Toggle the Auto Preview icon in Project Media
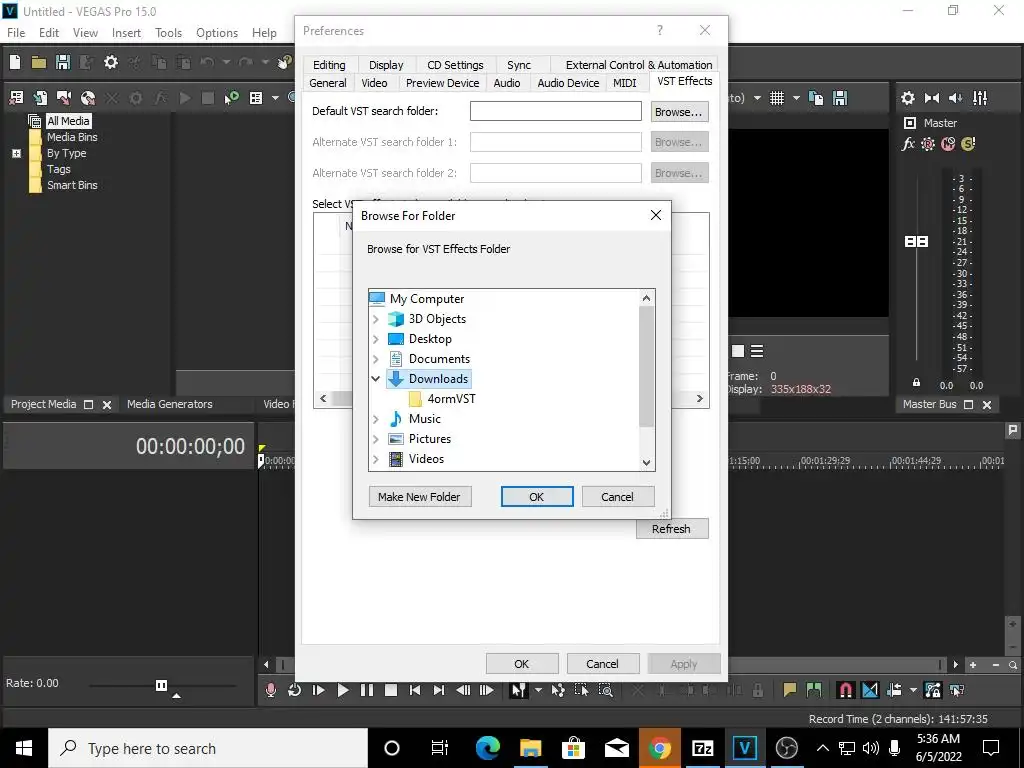The image size is (1024, 768). 231,98
